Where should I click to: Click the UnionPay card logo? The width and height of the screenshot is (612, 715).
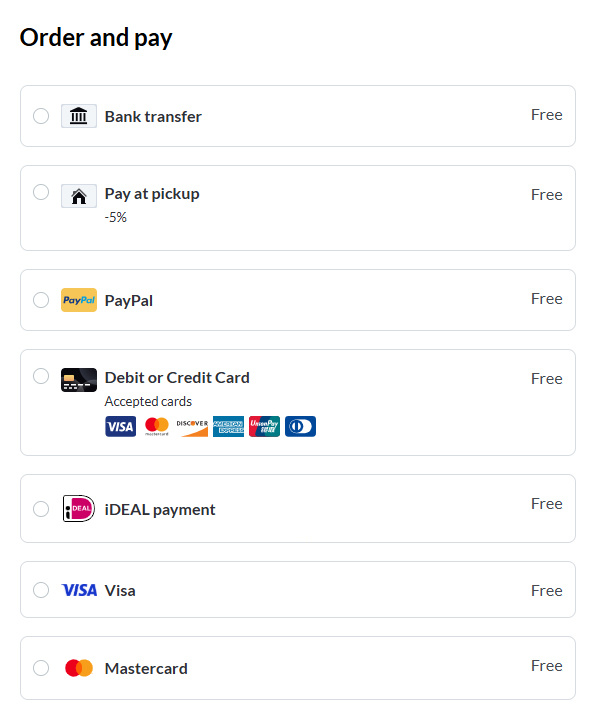(x=264, y=427)
